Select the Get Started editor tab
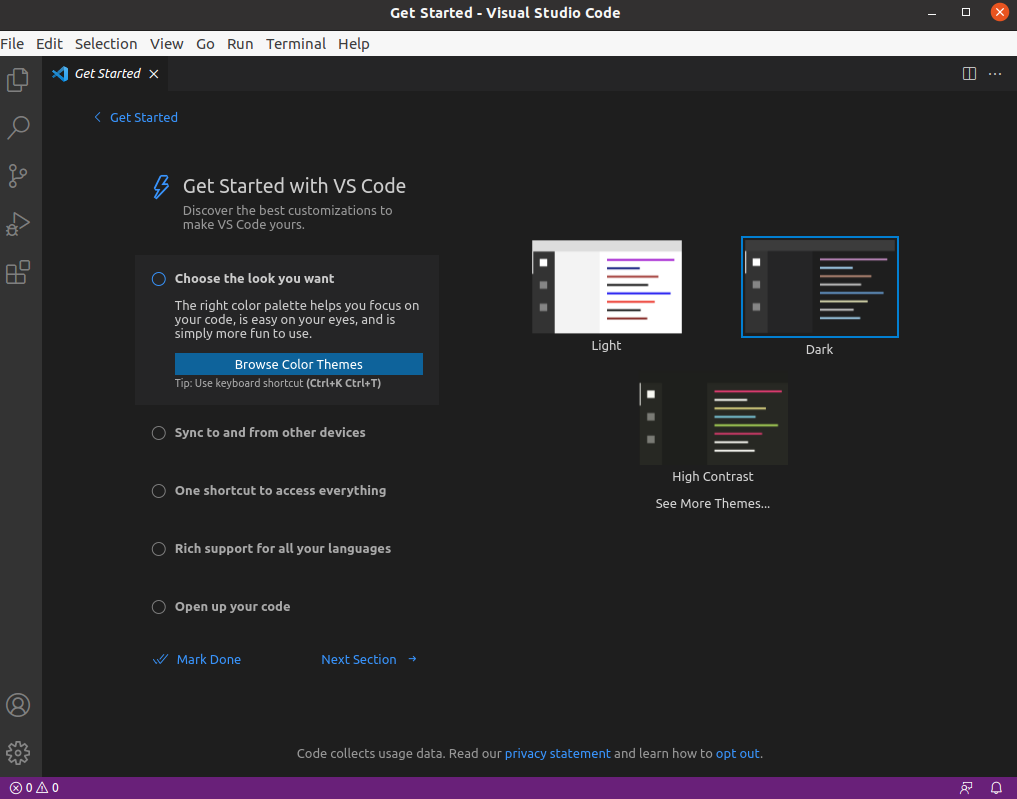This screenshot has width=1017, height=799. click(x=105, y=74)
